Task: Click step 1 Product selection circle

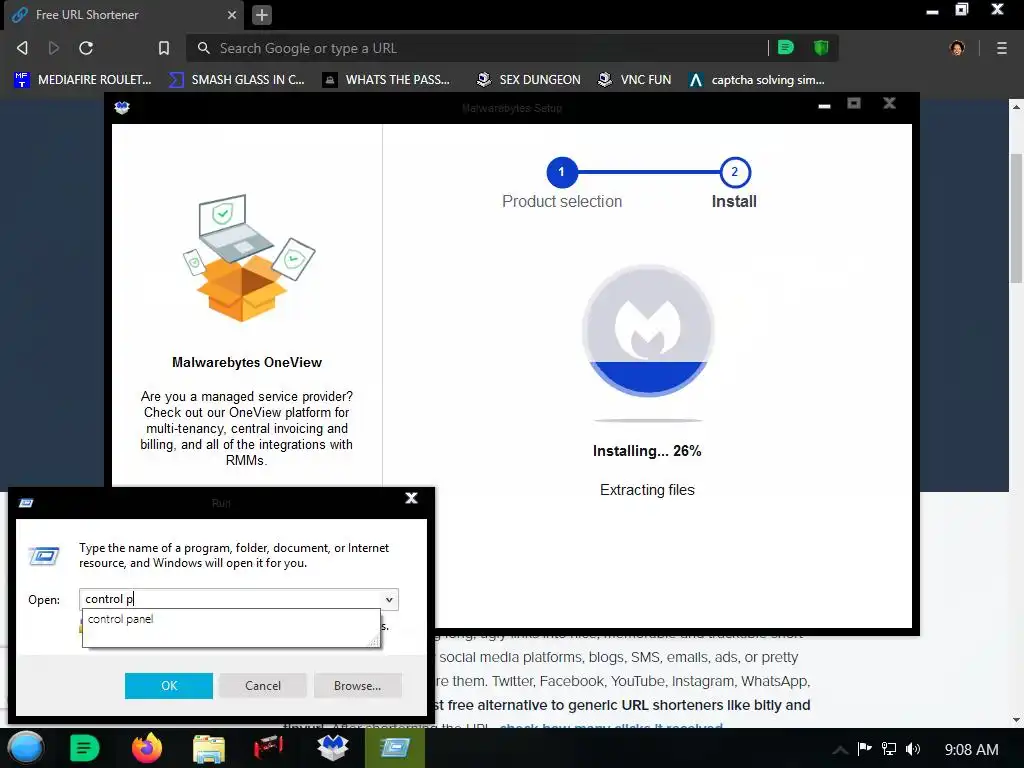Action: tap(561, 172)
